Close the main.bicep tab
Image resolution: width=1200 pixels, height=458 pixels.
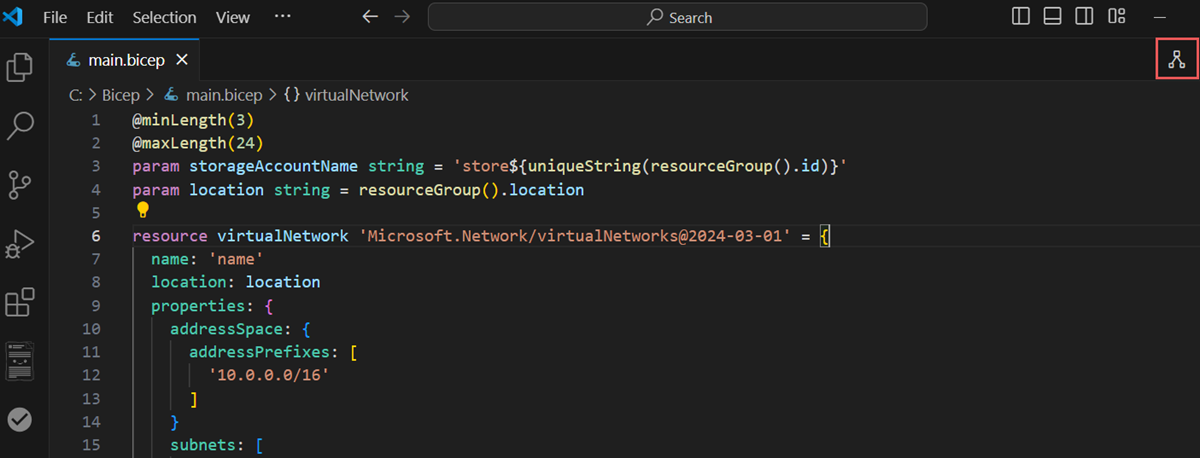click(x=183, y=60)
